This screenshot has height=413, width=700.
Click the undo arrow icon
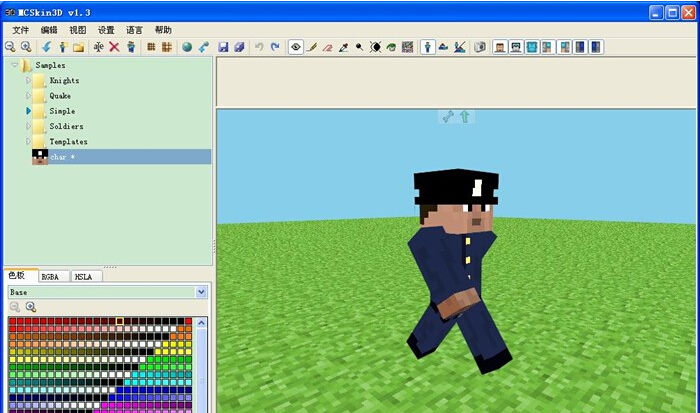point(259,47)
